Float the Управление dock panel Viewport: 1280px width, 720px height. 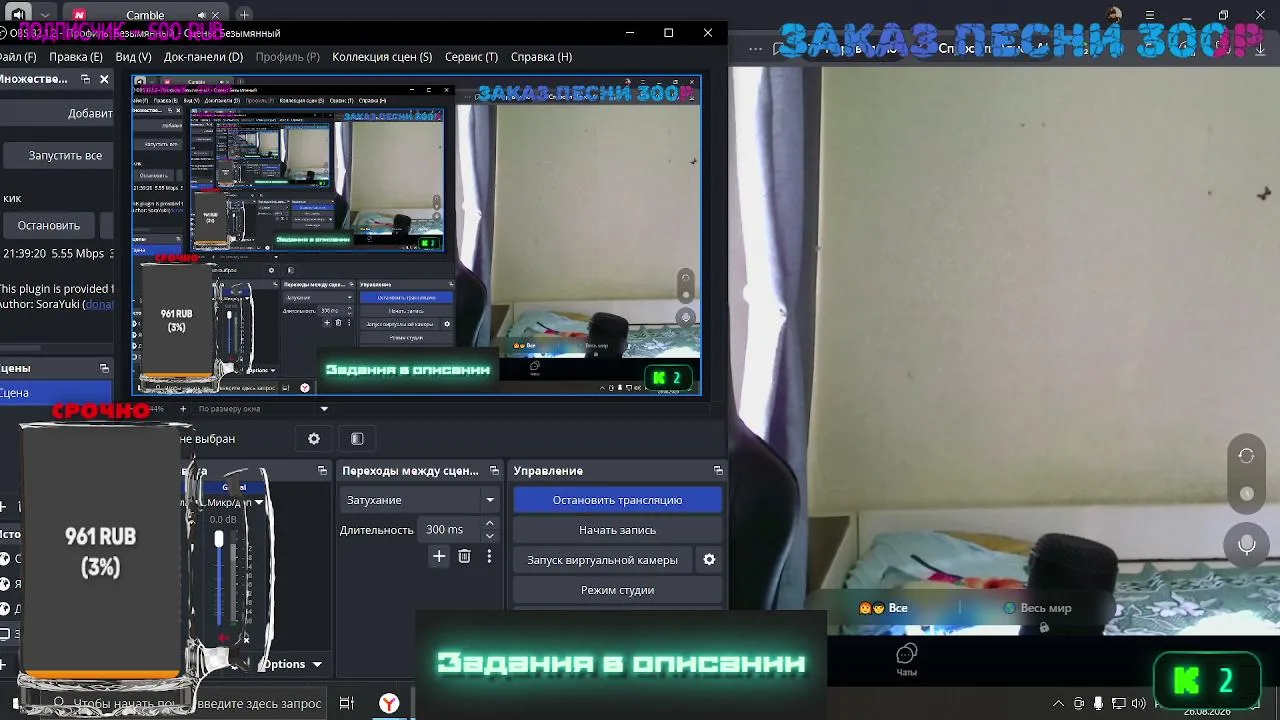coord(718,471)
